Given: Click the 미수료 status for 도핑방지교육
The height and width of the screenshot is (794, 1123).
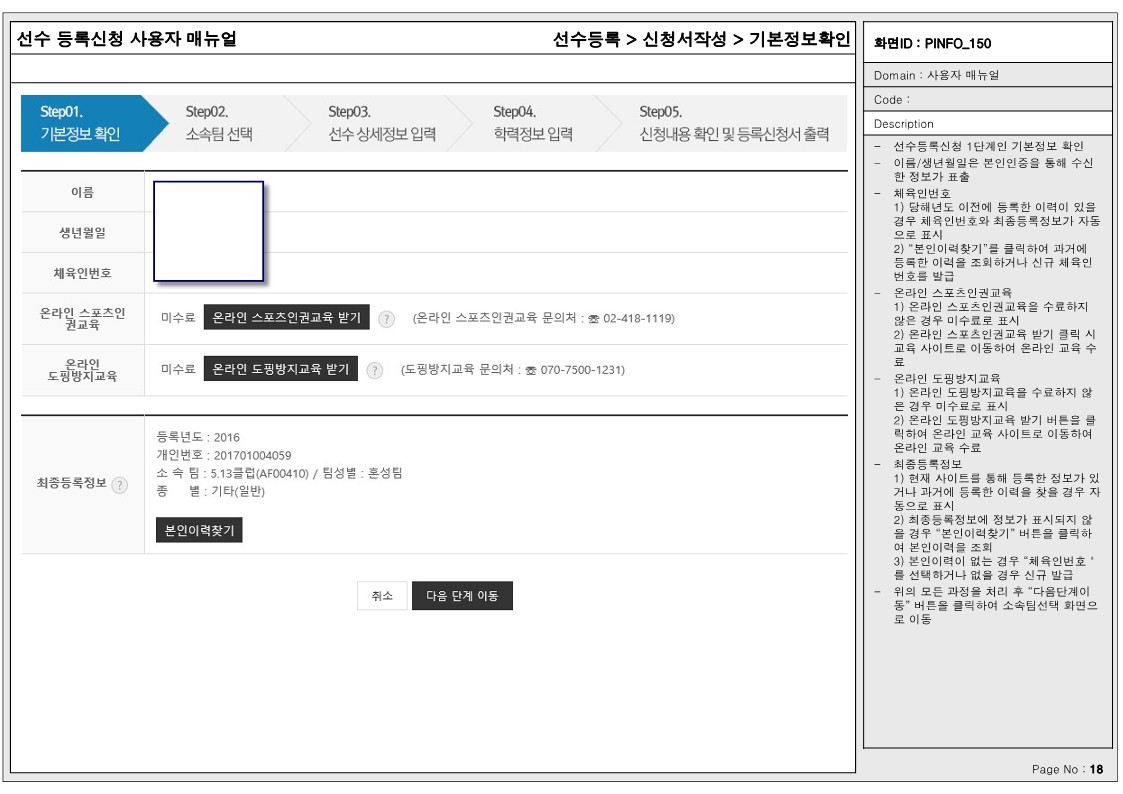Looking at the screenshot, I should [177, 370].
